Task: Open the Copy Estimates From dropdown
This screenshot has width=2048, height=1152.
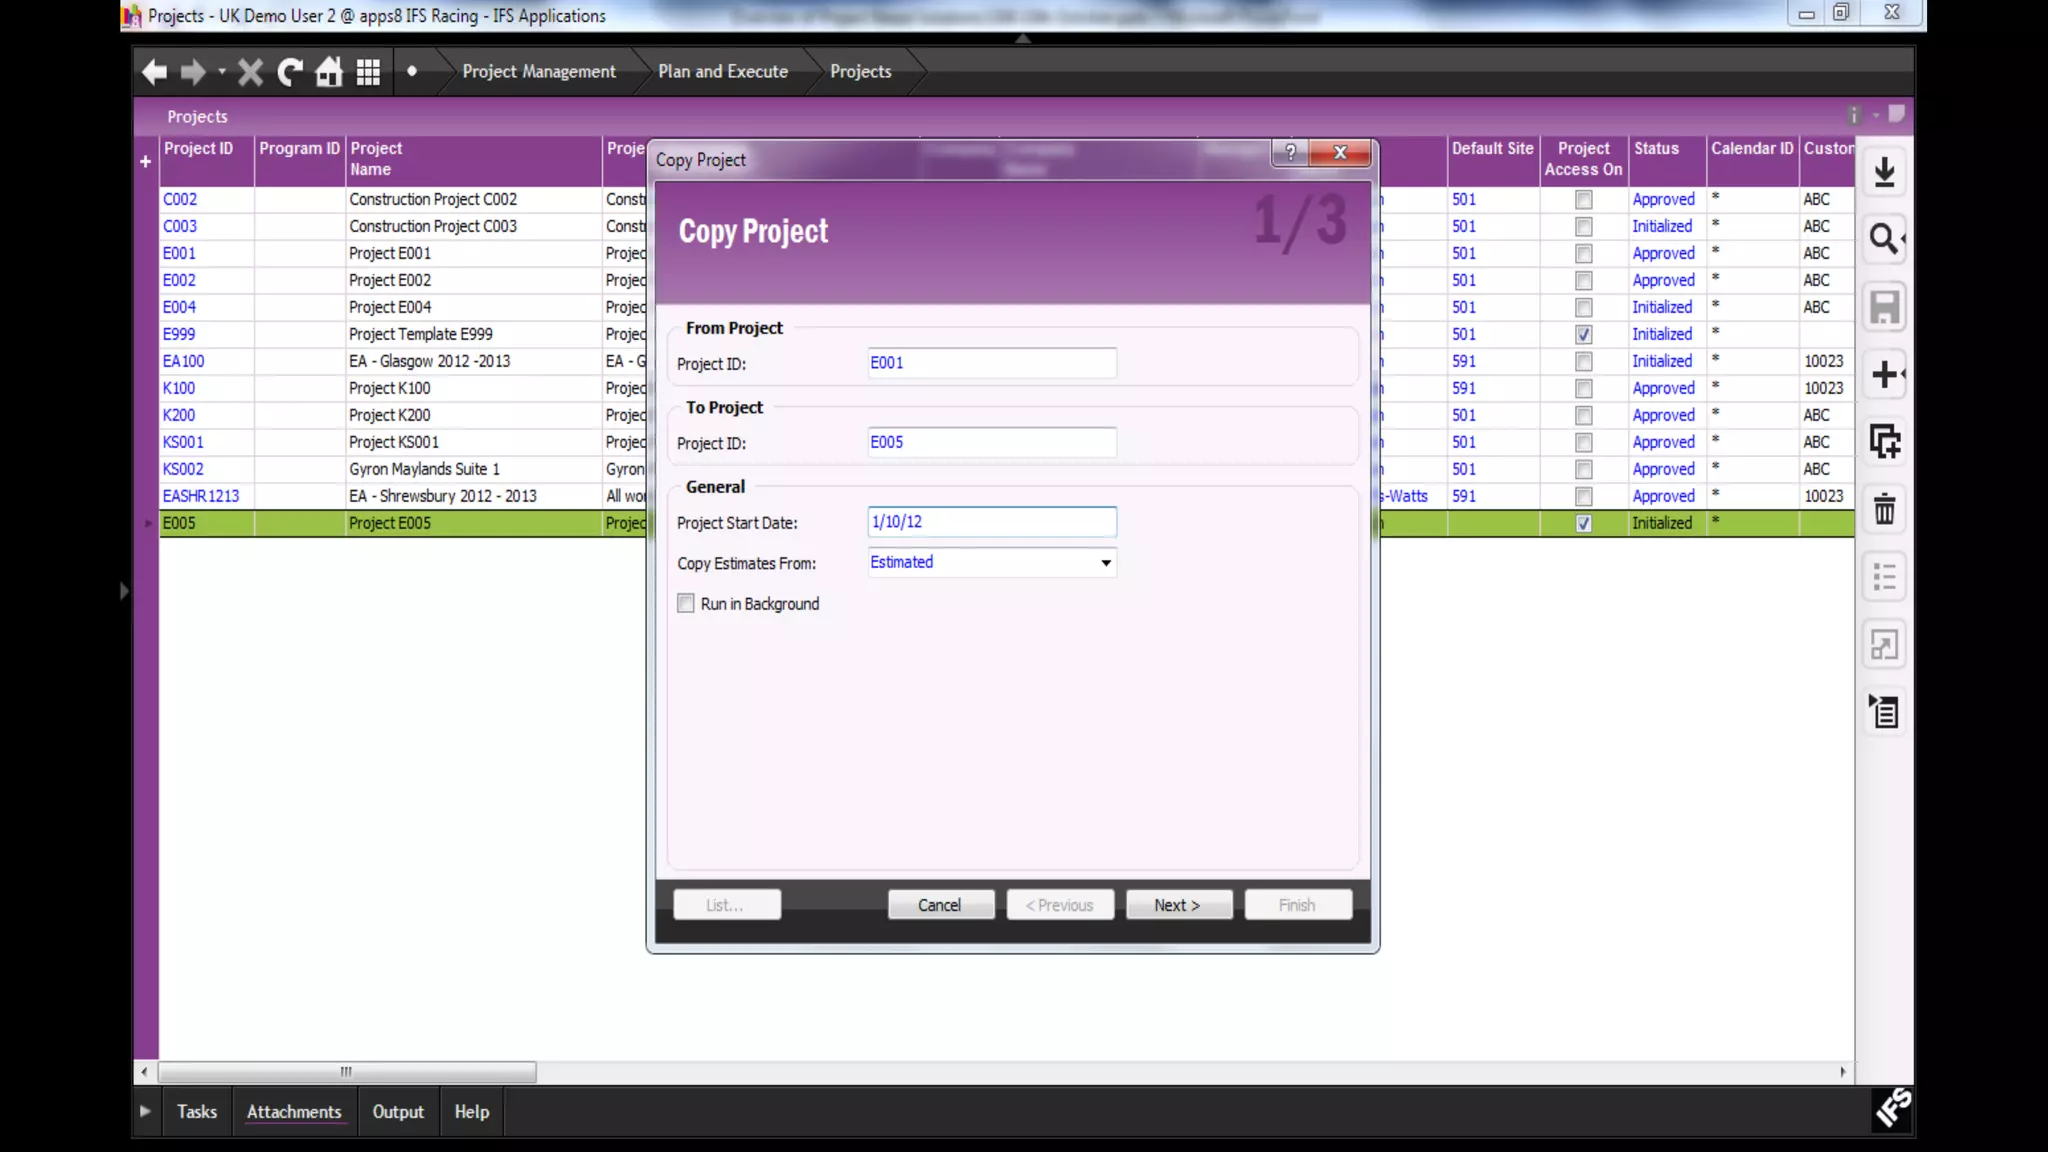Action: tap(1105, 563)
